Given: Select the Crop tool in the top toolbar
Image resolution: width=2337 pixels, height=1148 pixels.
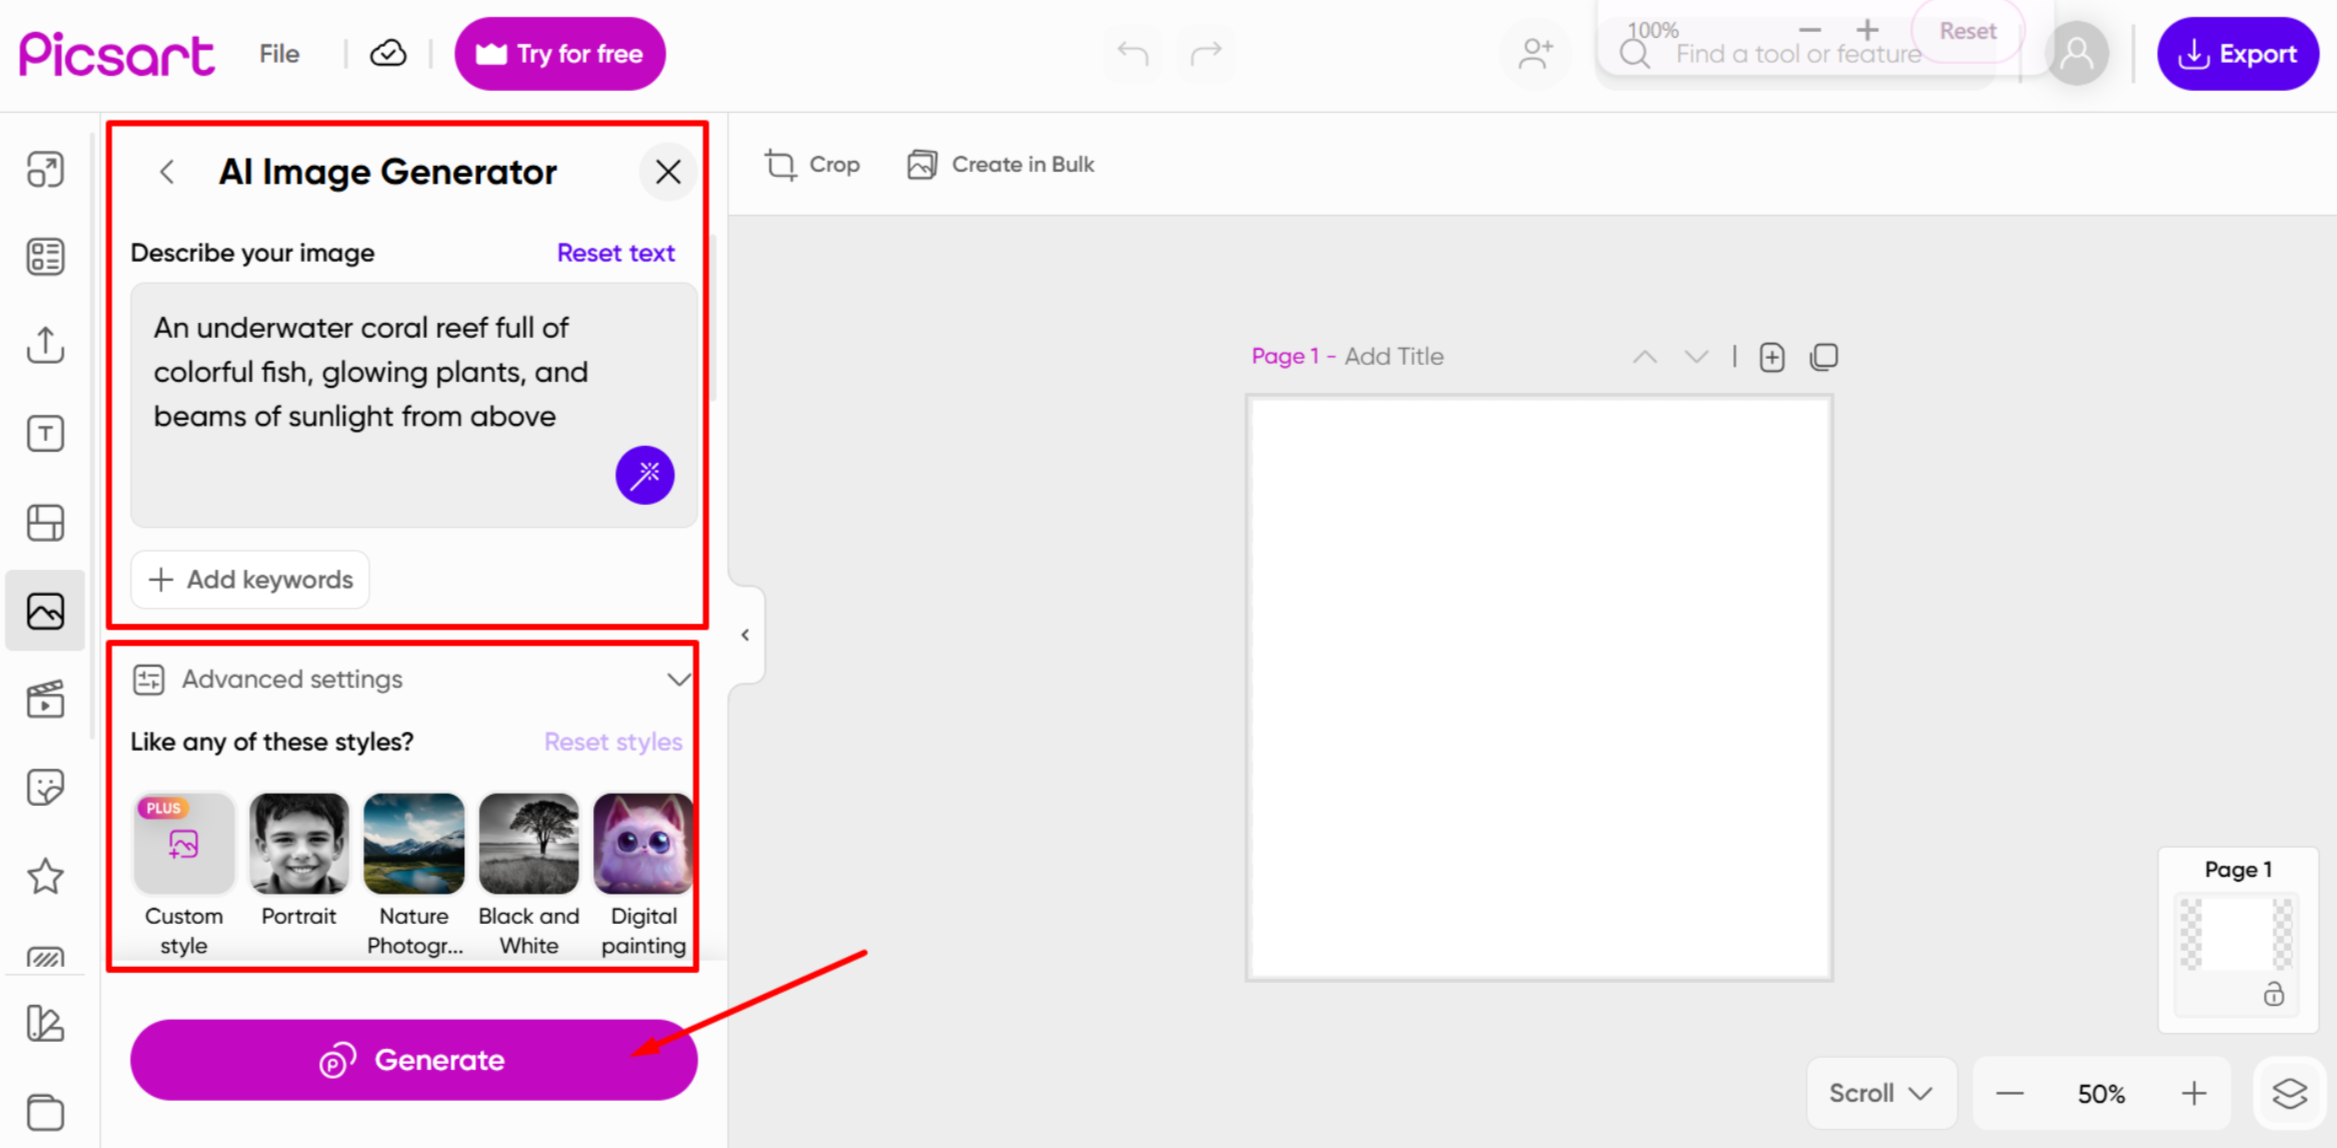Looking at the screenshot, I should 812,164.
